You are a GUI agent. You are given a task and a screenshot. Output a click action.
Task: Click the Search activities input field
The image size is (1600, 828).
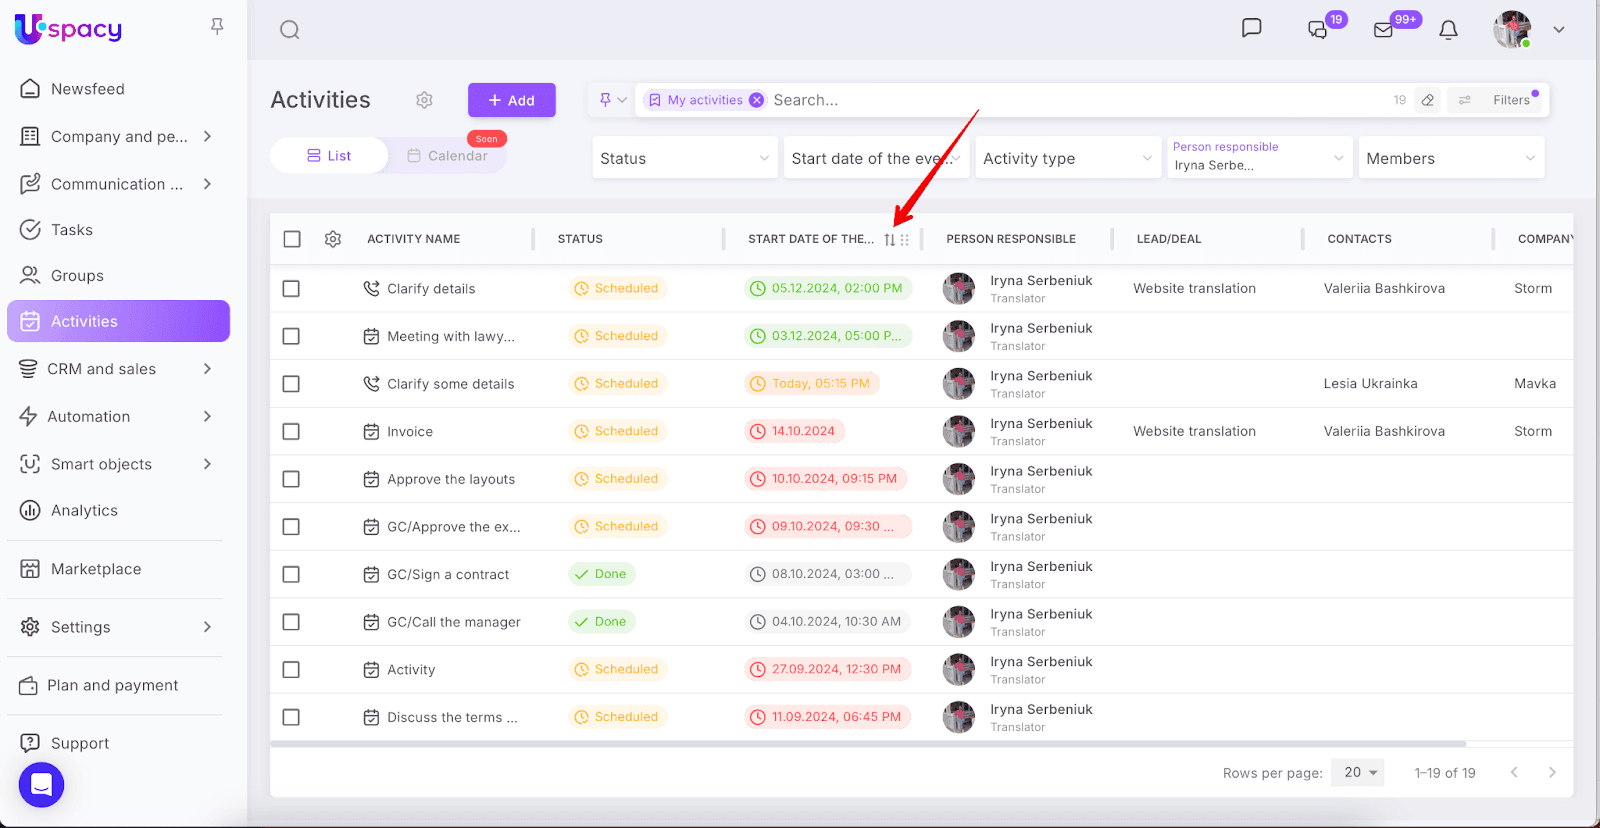coord(1000,100)
